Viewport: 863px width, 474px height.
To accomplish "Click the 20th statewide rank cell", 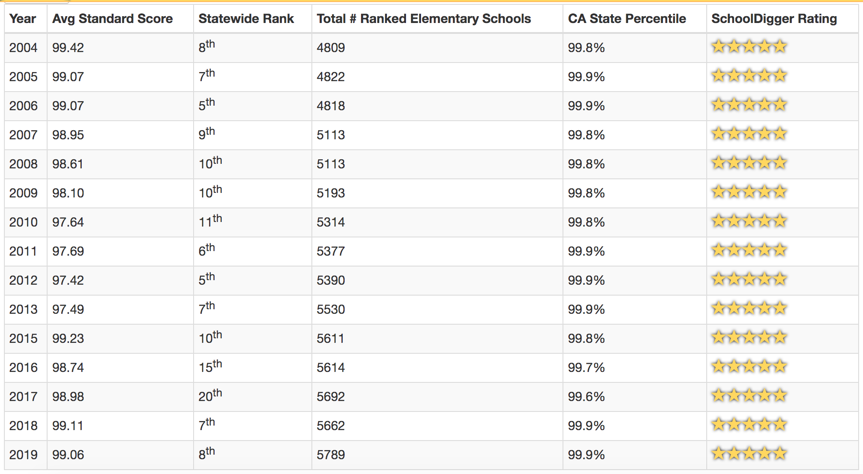I will tap(210, 396).
